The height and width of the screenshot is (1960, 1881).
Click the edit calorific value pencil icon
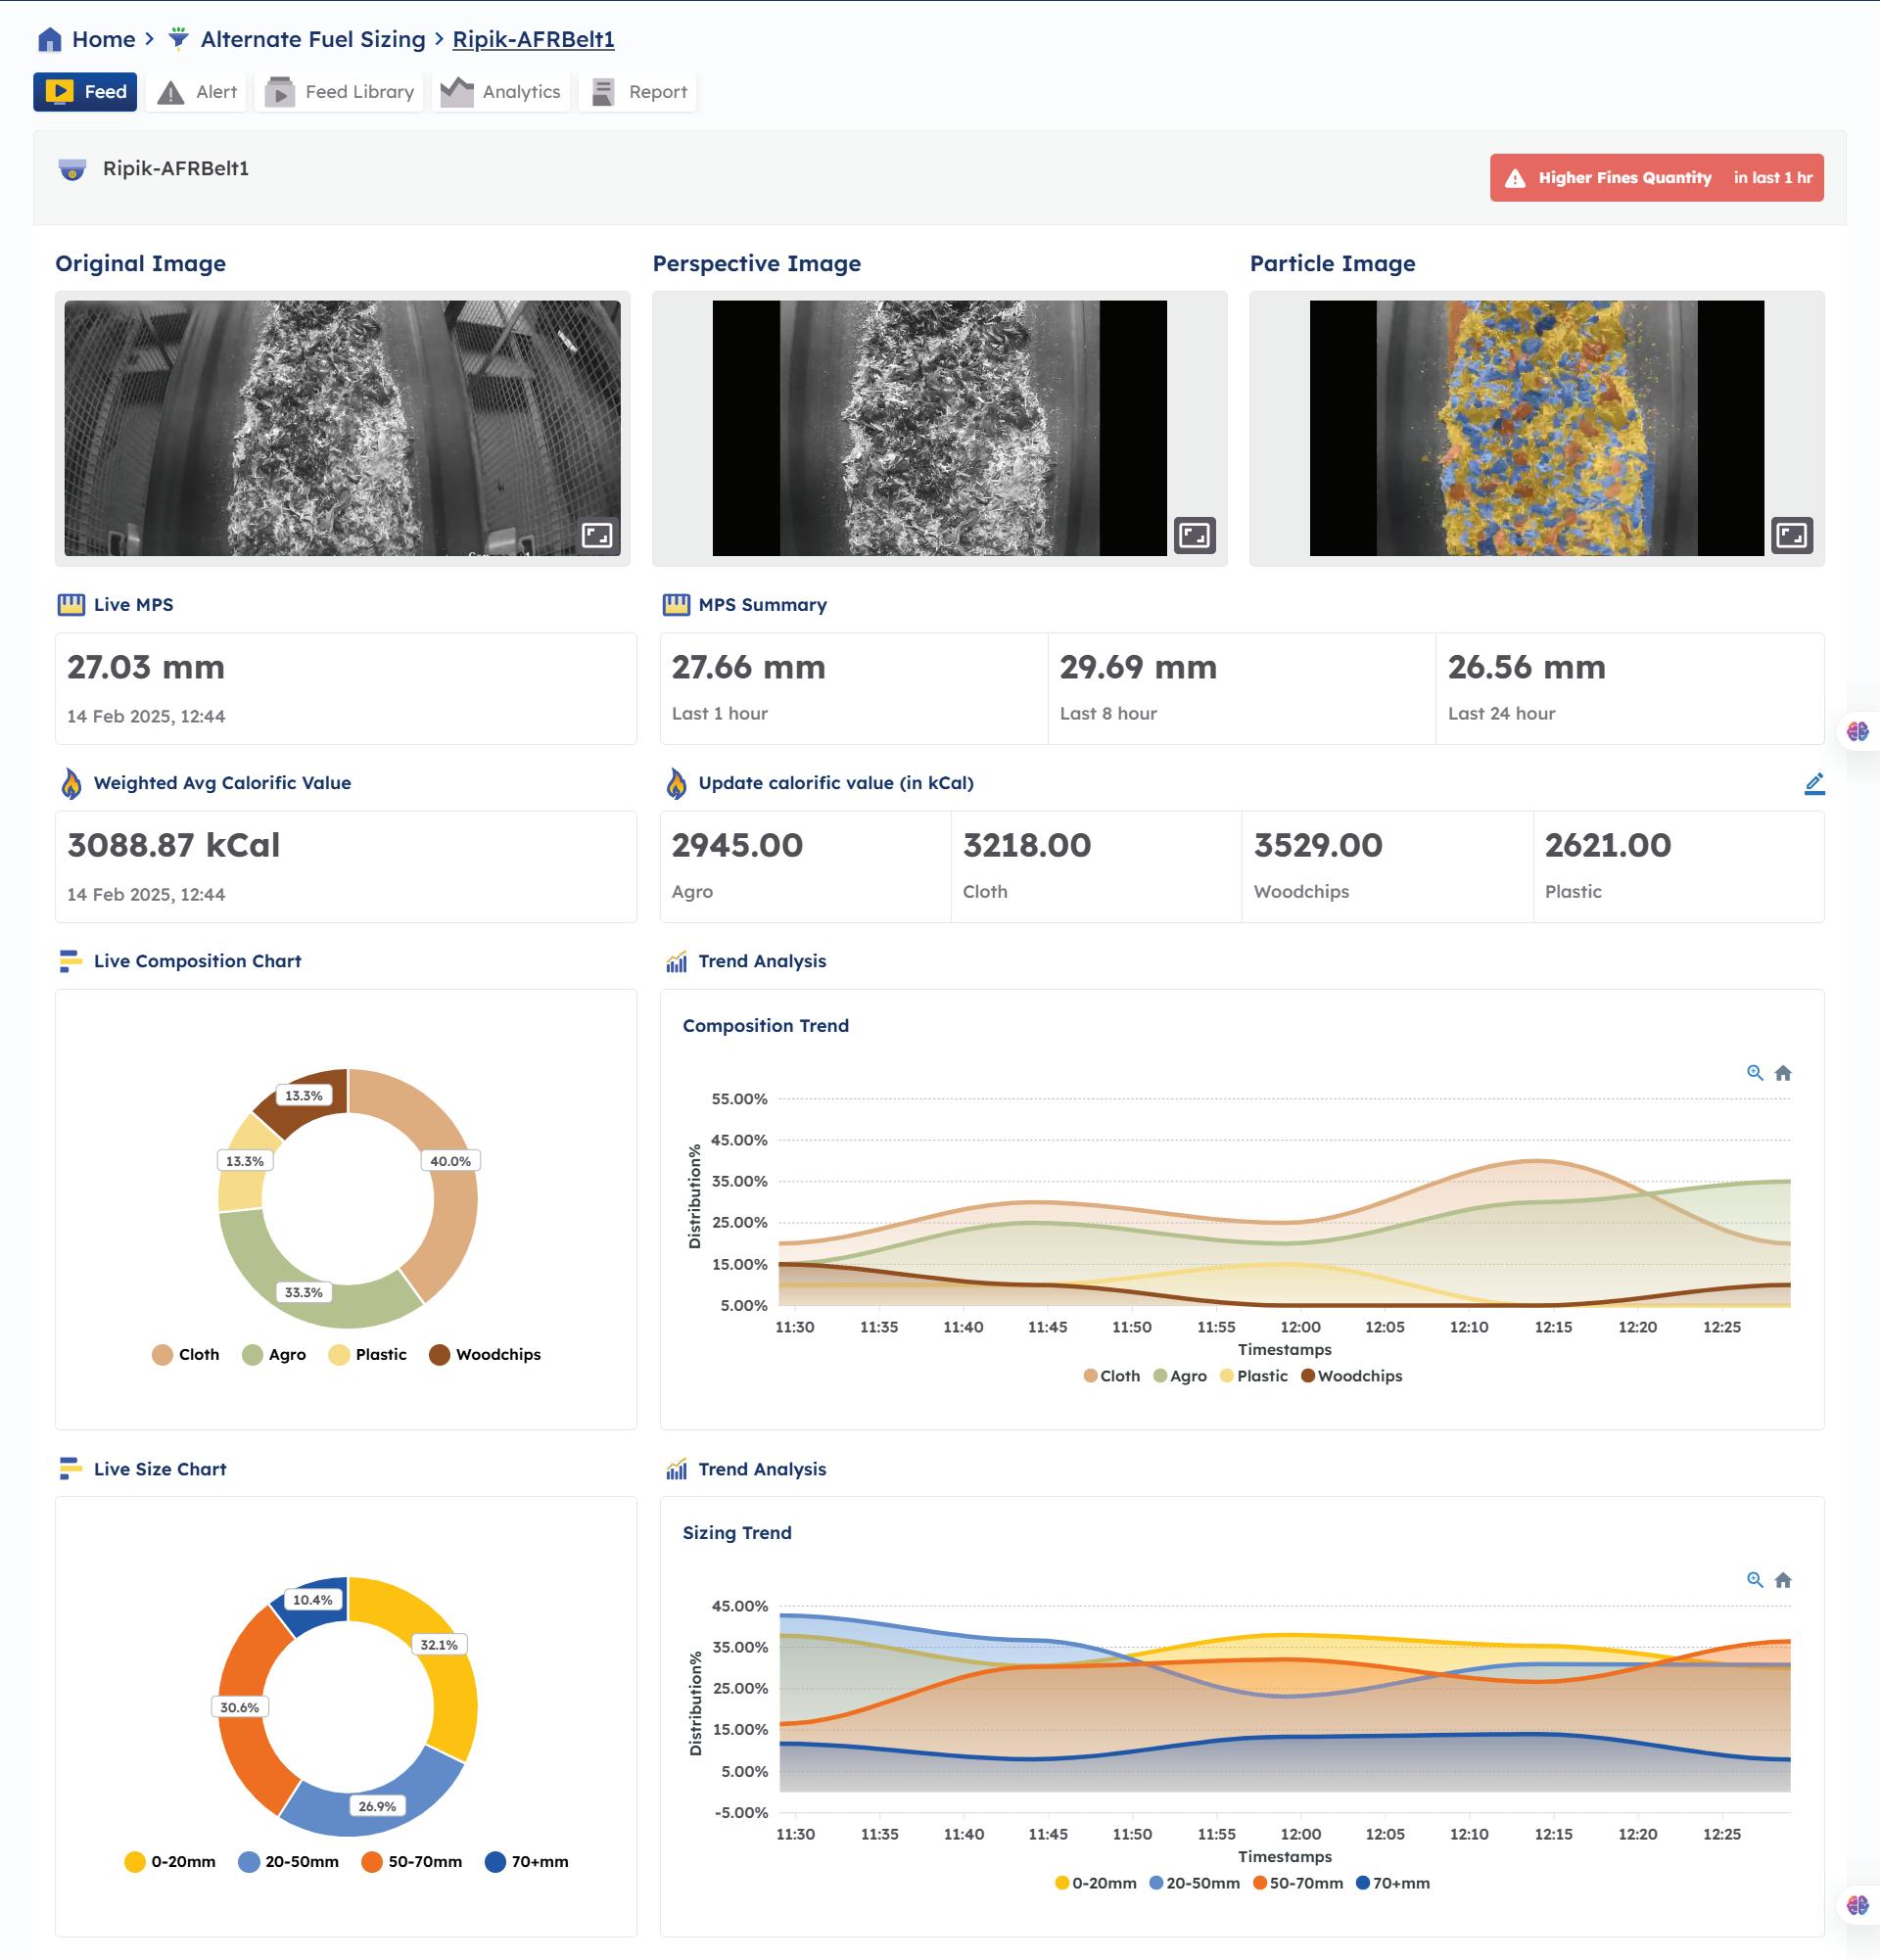click(1814, 784)
